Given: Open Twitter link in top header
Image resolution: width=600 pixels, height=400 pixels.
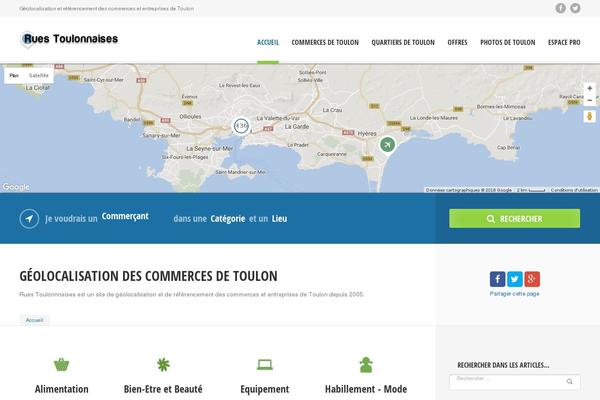Looking at the screenshot, I should click(575, 8).
